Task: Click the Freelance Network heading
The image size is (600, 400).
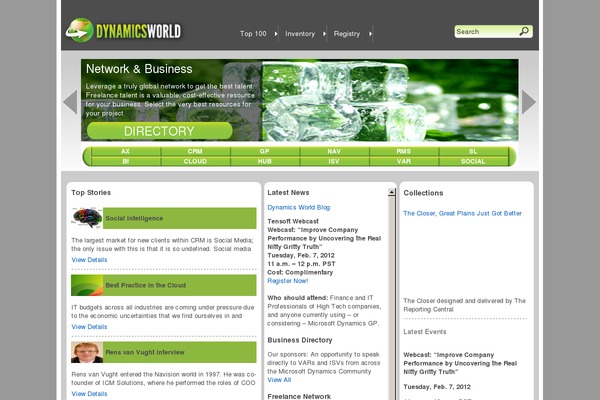Action: click(x=299, y=396)
